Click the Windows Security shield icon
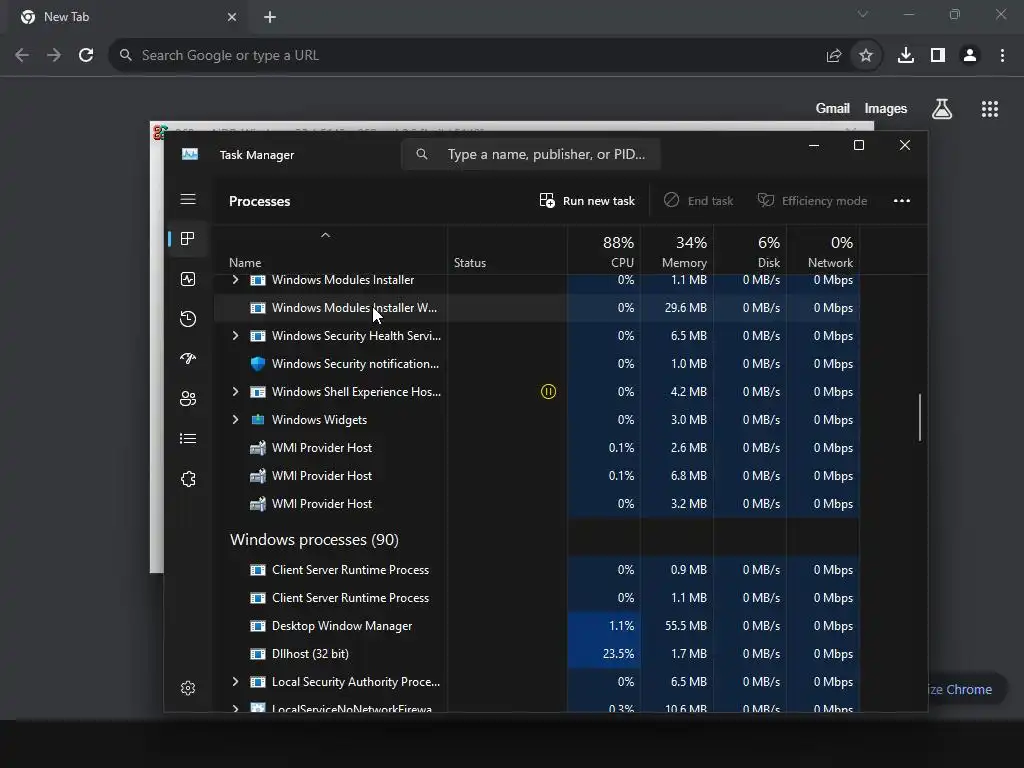The width and height of the screenshot is (1024, 768). (x=258, y=364)
